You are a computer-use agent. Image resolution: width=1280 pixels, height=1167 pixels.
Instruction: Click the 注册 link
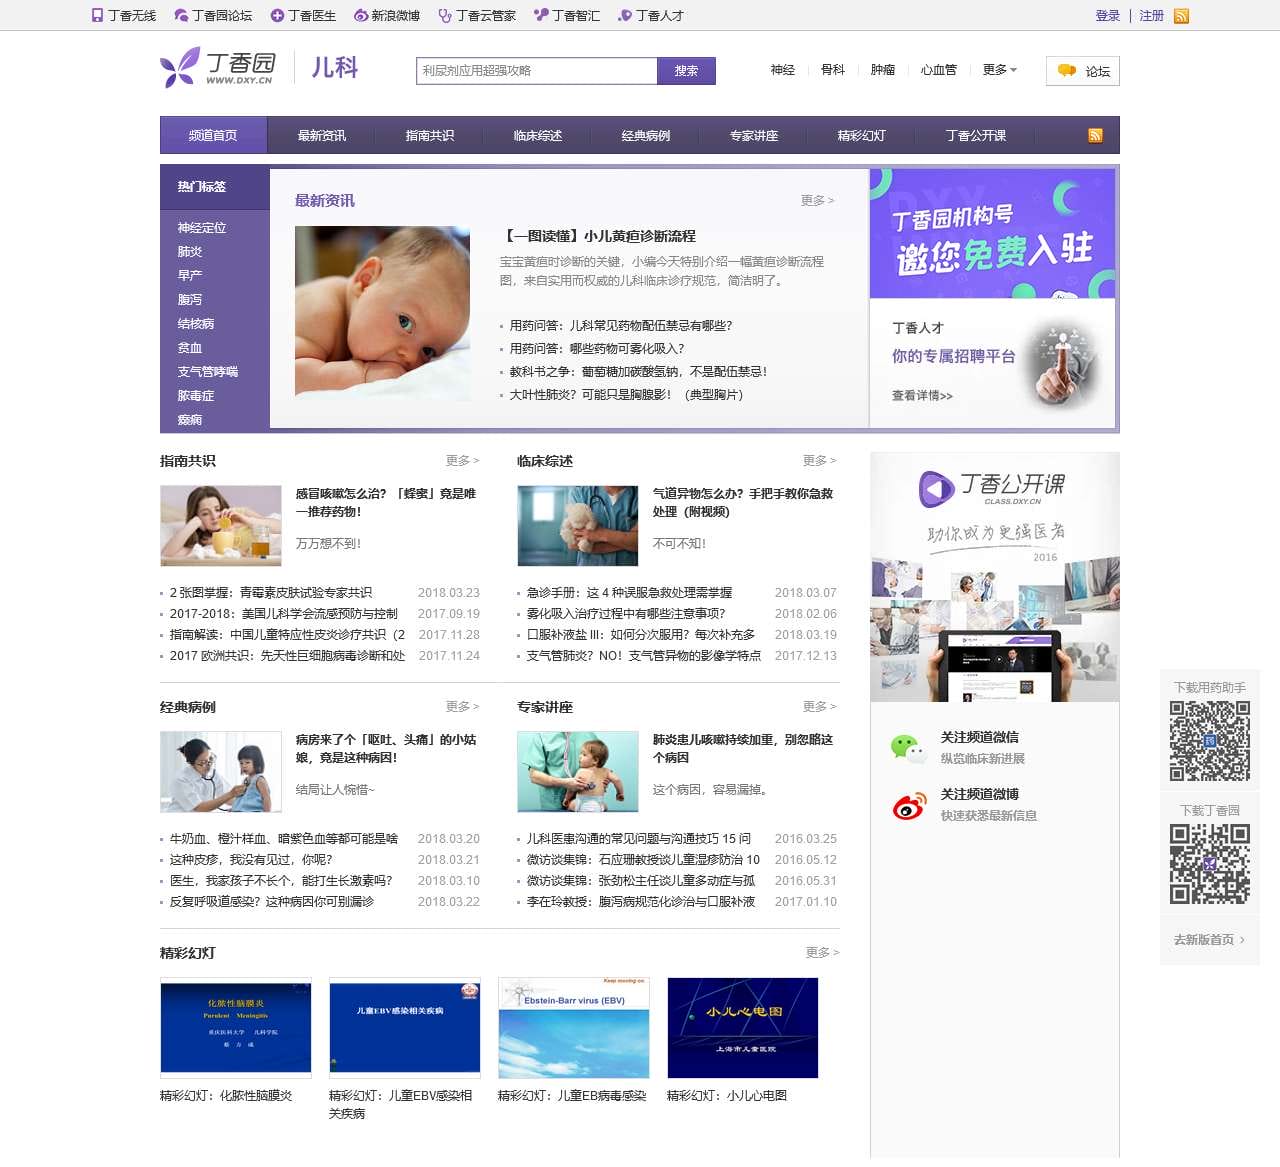pyautogui.click(x=1152, y=16)
